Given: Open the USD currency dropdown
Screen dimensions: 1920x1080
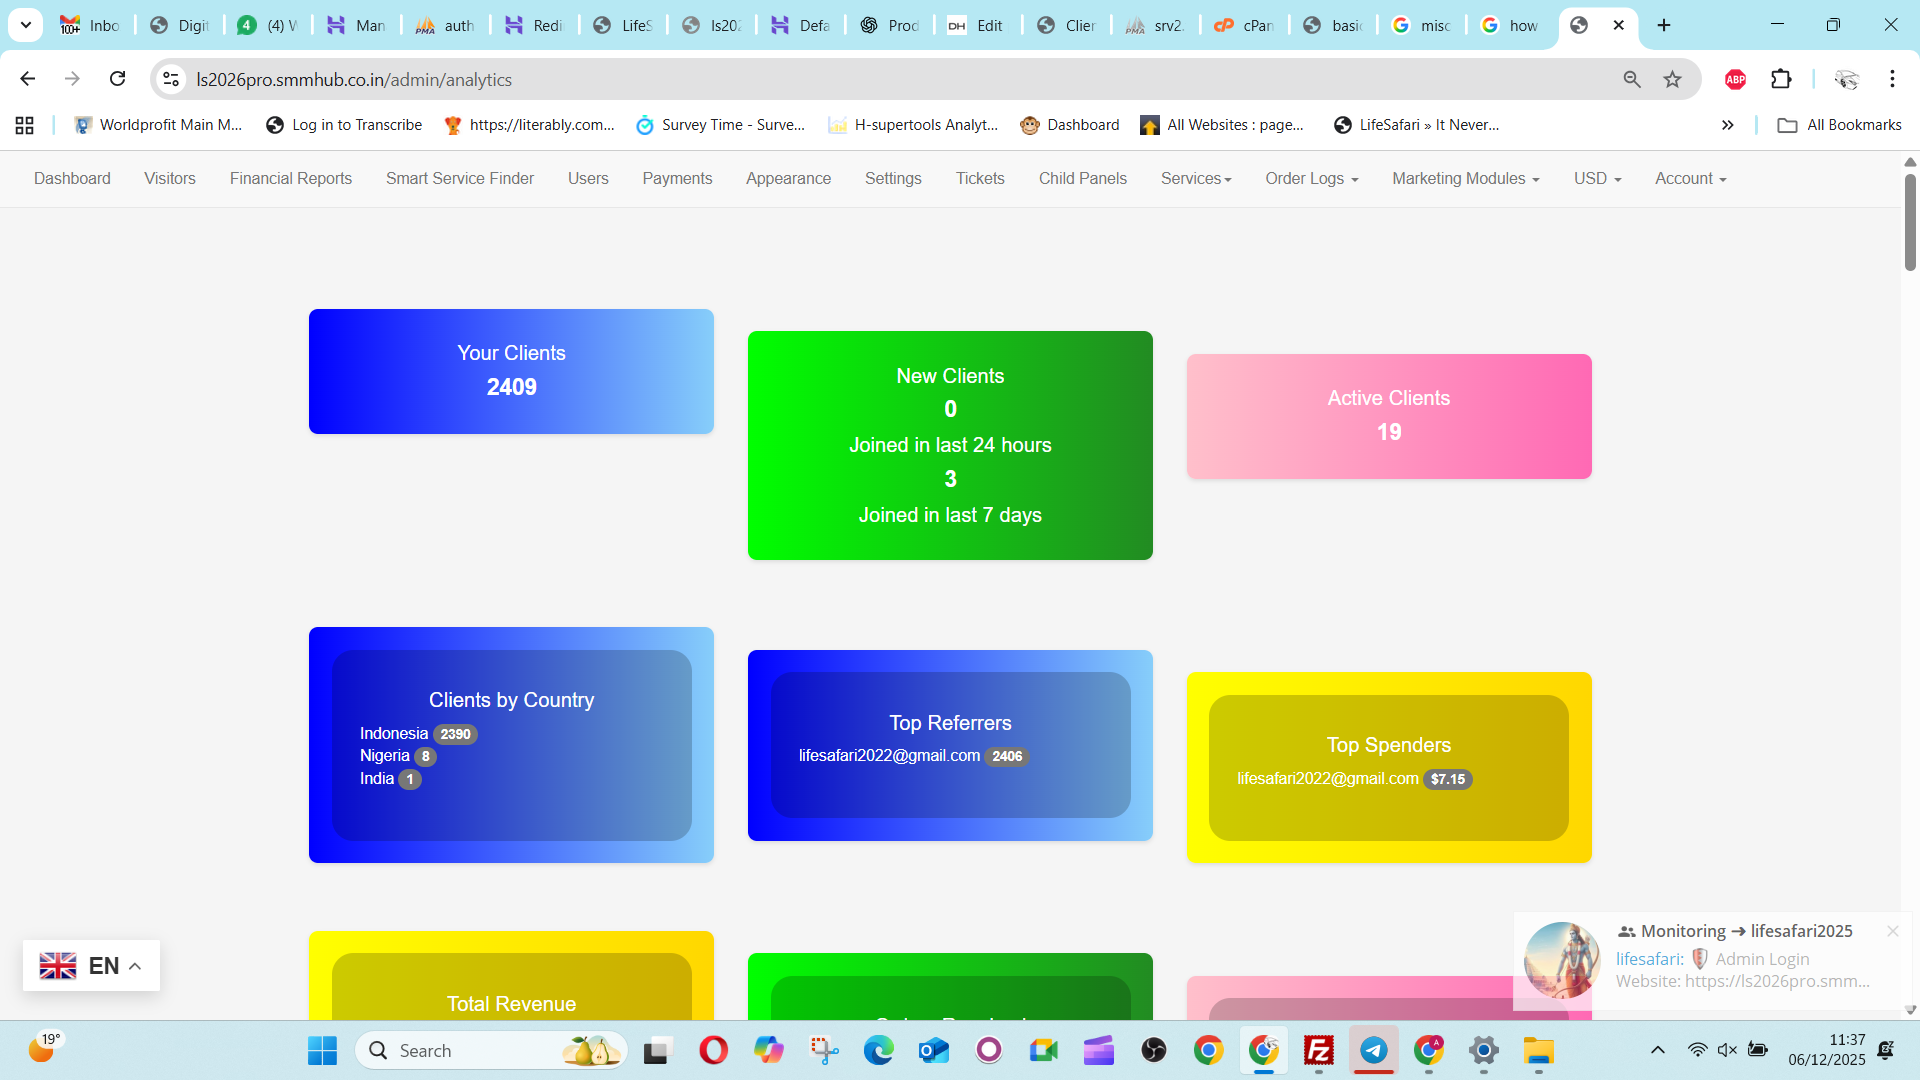Looking at the screenshot, I should [x=1597, y=178].
